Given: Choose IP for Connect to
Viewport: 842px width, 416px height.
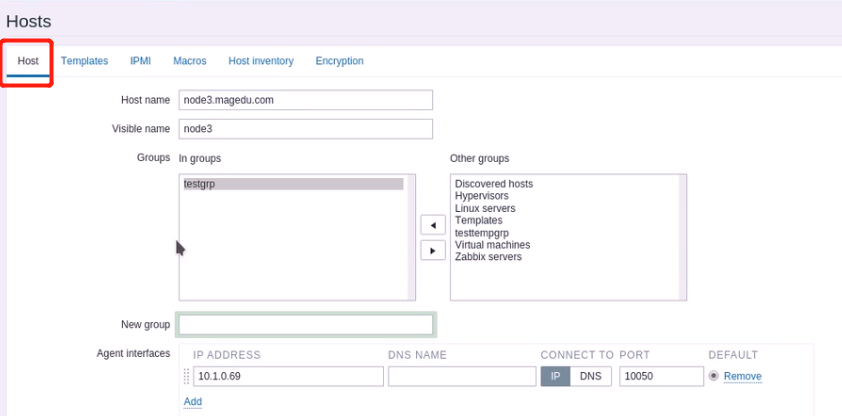Looking at the screenshot, I should pyautogui.click(x=555, y=376).
